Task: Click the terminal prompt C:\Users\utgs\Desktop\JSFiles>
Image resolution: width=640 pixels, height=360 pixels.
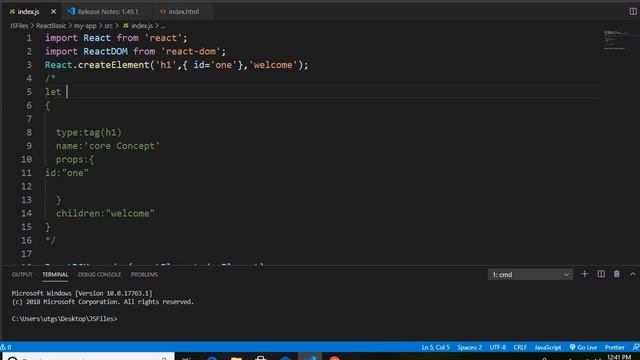Action: point(64,319)
